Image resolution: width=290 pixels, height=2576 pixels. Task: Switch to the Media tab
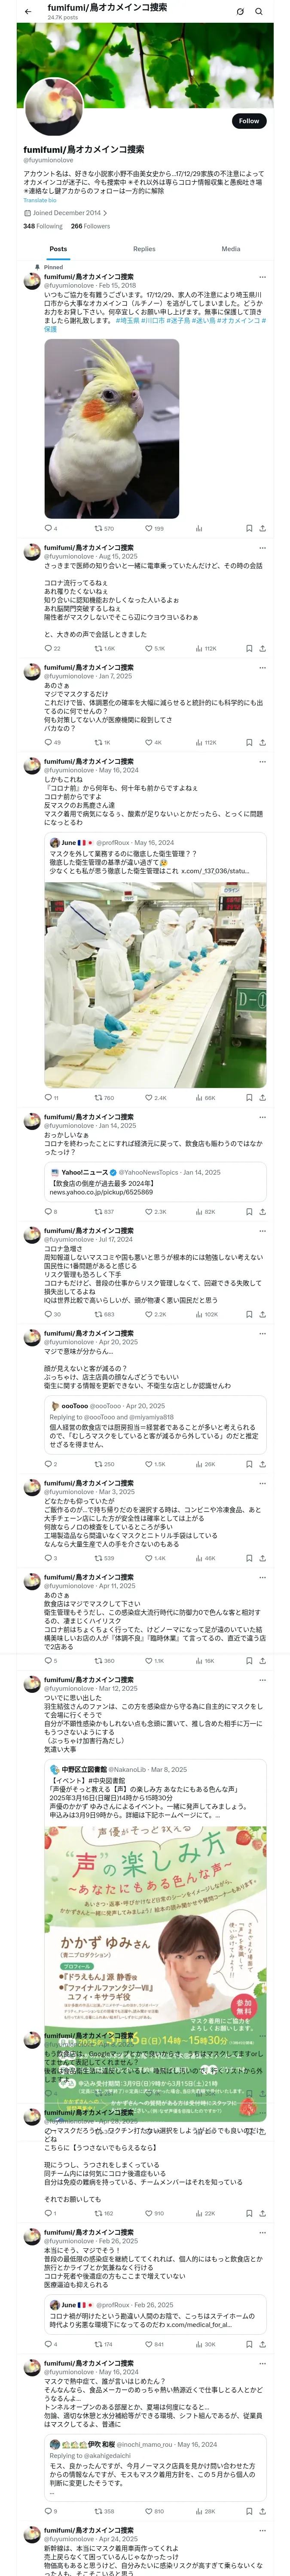(230, 249)
